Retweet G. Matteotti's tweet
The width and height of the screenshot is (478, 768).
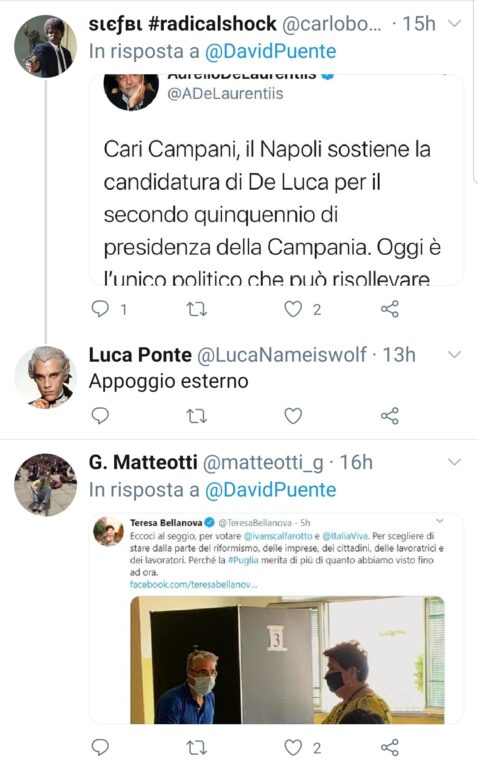196,747
